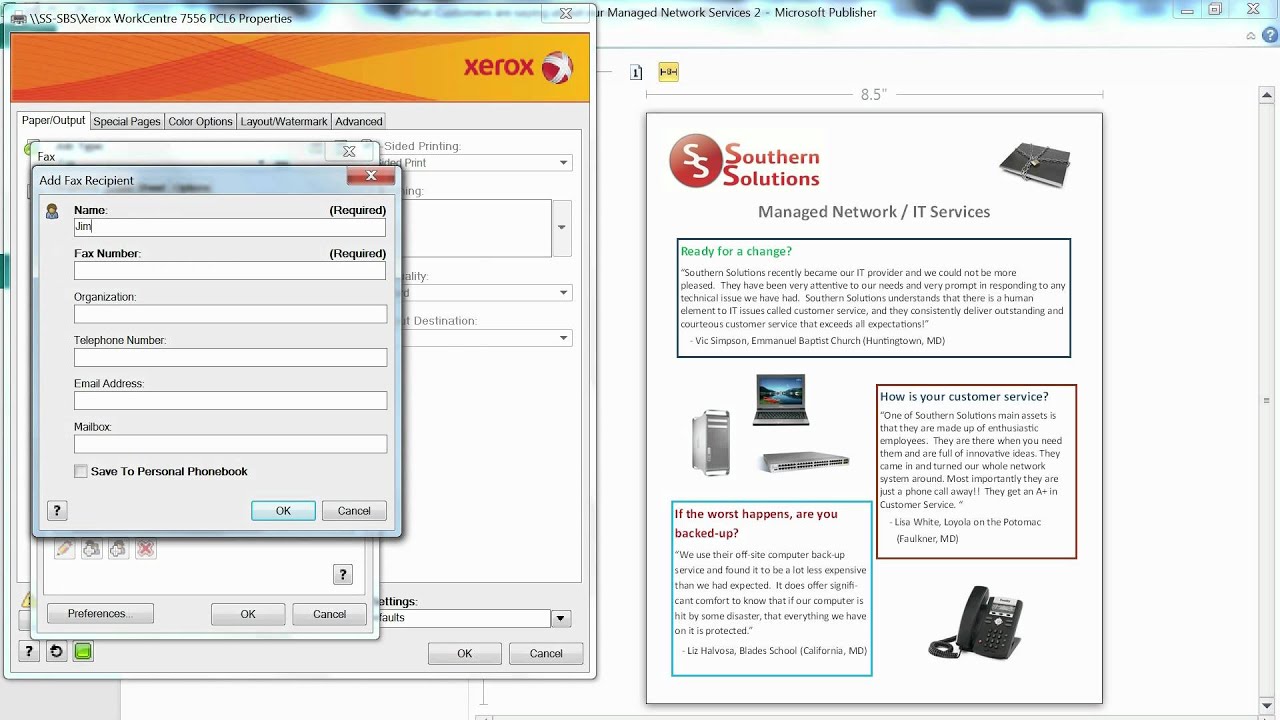Image resolution: width=1280 pixels, height=720 pixels.
Task: Click 'Managed Network / IT Services' title
Action: click(874, 212)
